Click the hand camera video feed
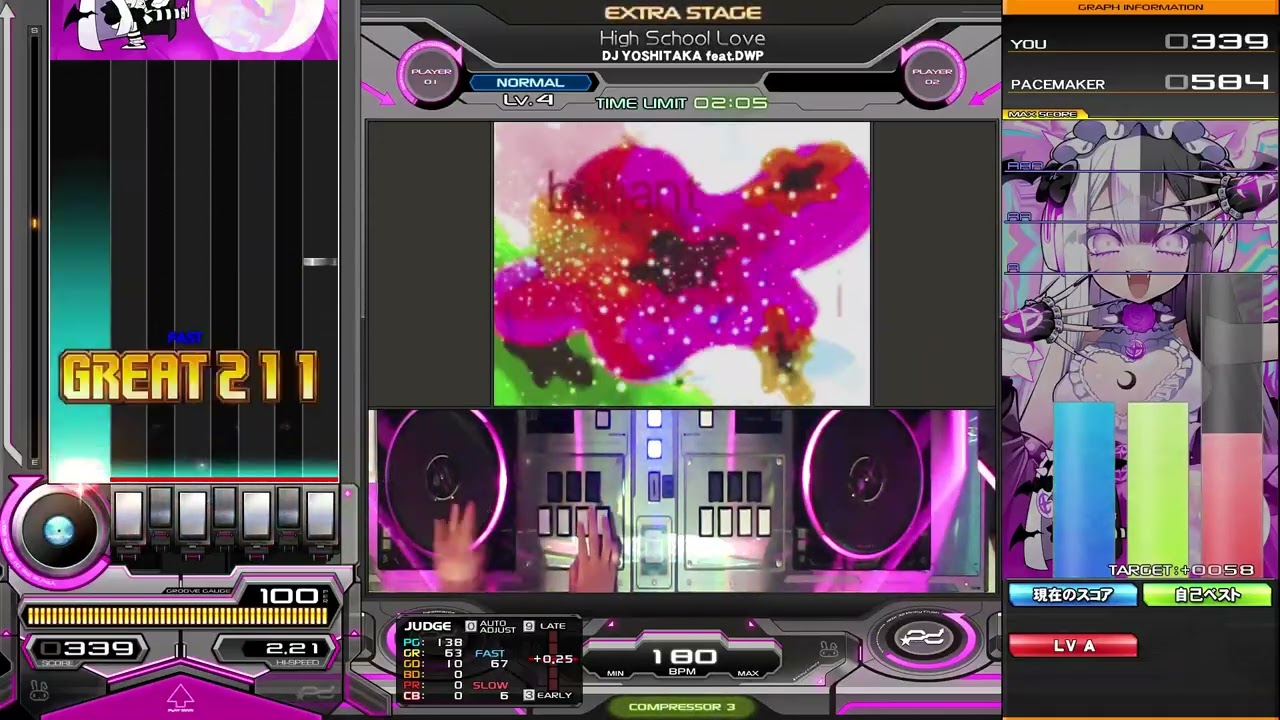Screen dimensions: 1280x720 682,501
